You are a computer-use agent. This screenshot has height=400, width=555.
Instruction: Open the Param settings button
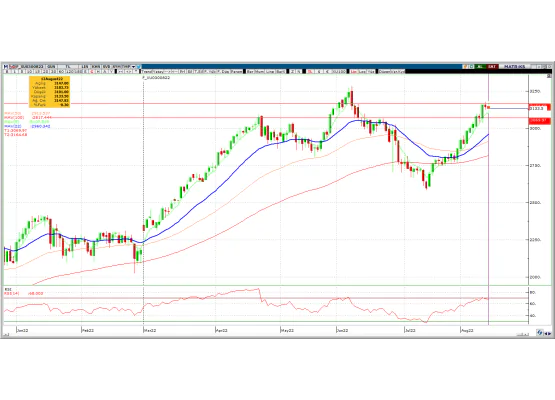(236, 71)
